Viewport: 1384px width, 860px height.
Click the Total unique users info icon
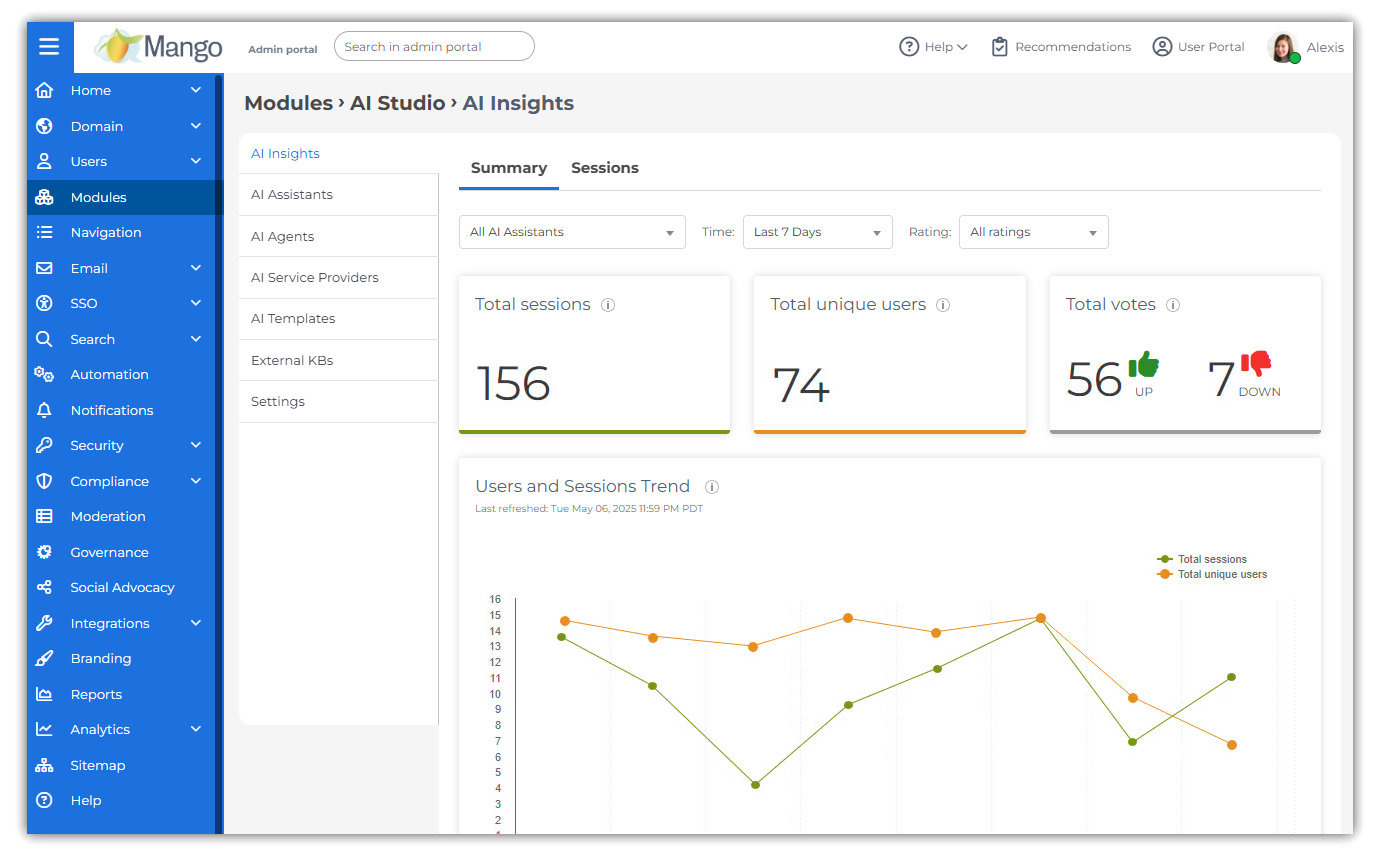coord(943,305)
